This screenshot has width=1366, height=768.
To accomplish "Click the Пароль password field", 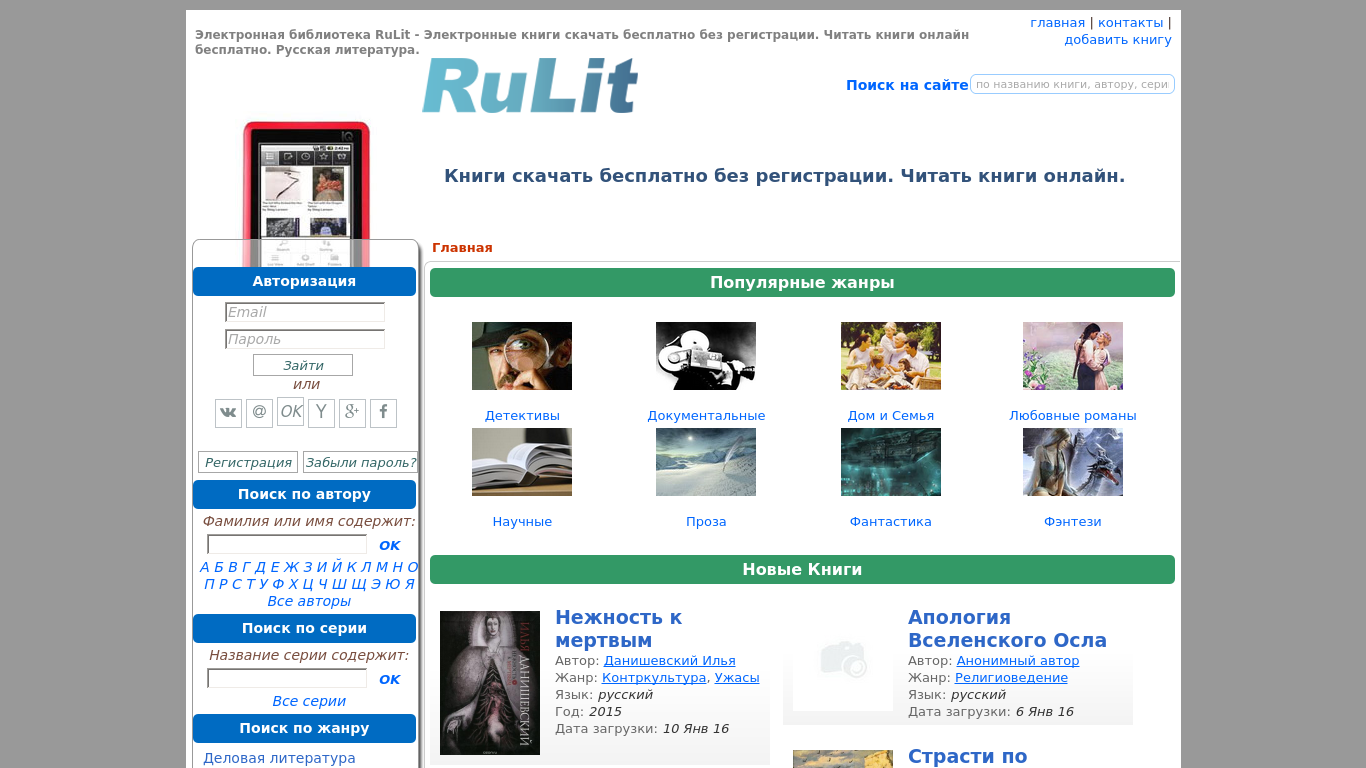I will (x=305, y=339).
